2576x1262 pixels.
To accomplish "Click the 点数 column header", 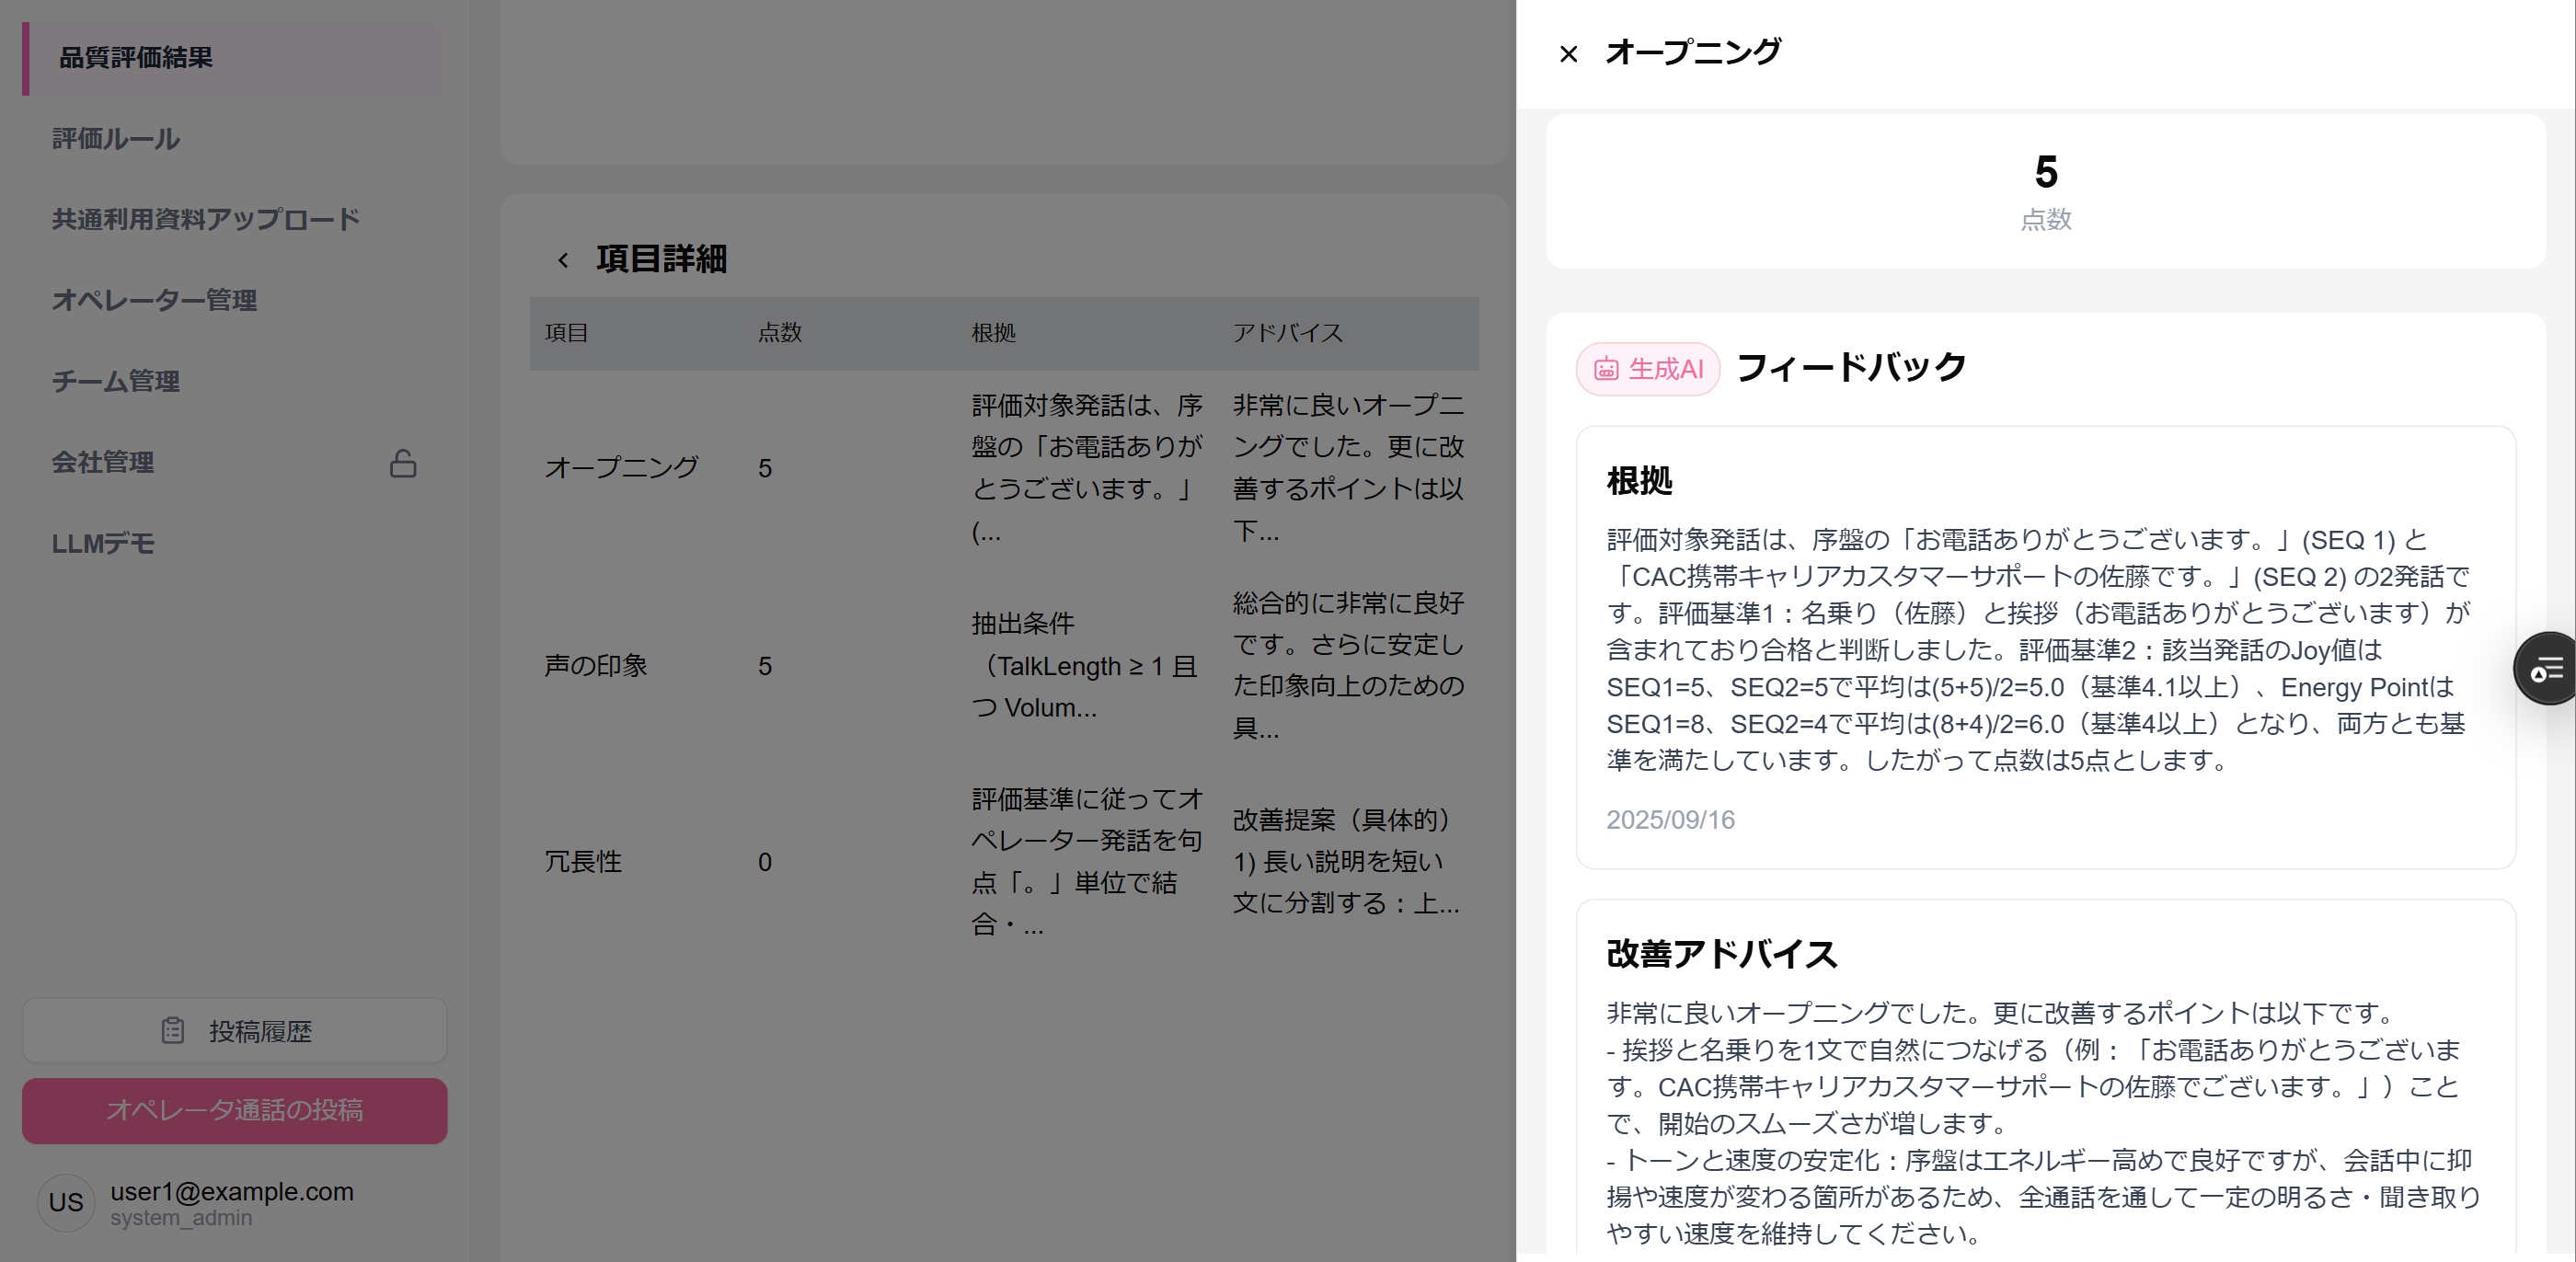I will click(x=780, y=333).
